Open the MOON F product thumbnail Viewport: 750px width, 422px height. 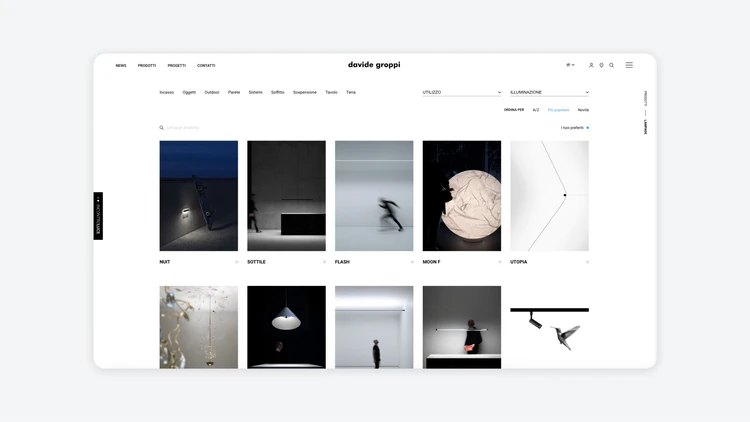point(461,196)
